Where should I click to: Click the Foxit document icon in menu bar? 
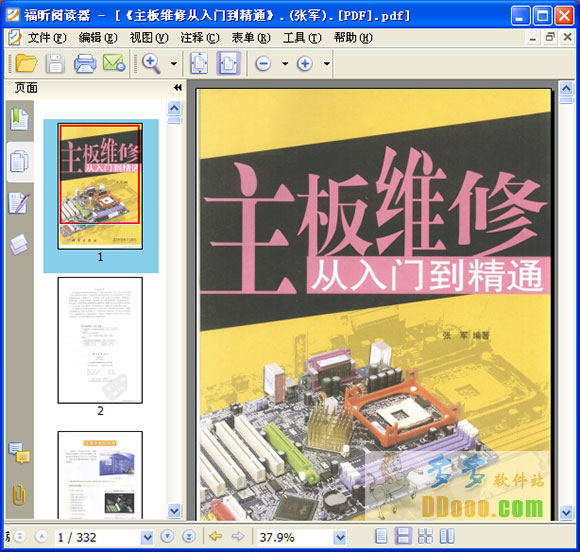click(x=14, y=38)
